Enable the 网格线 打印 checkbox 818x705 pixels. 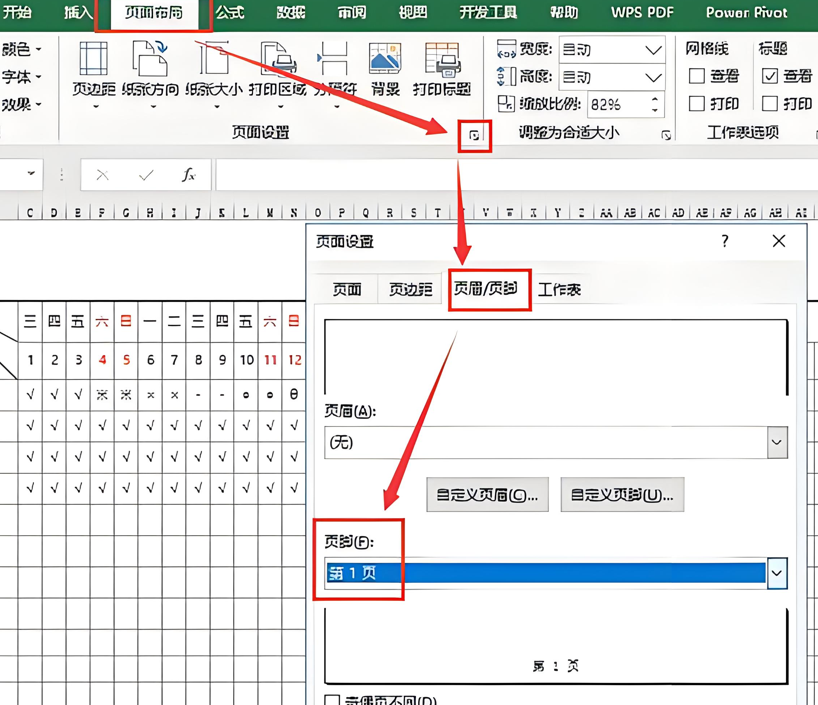tap(697, 104)
